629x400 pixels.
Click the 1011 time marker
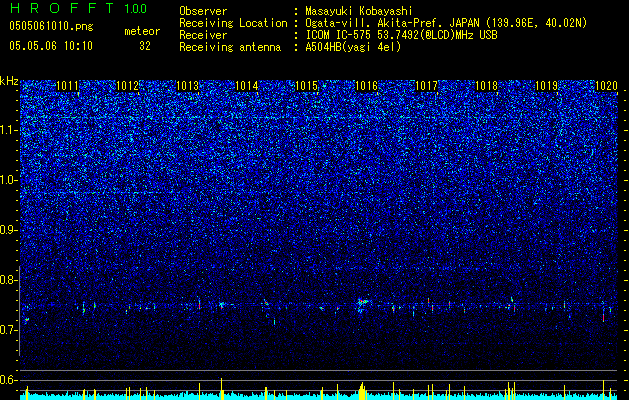pos(67,86)
